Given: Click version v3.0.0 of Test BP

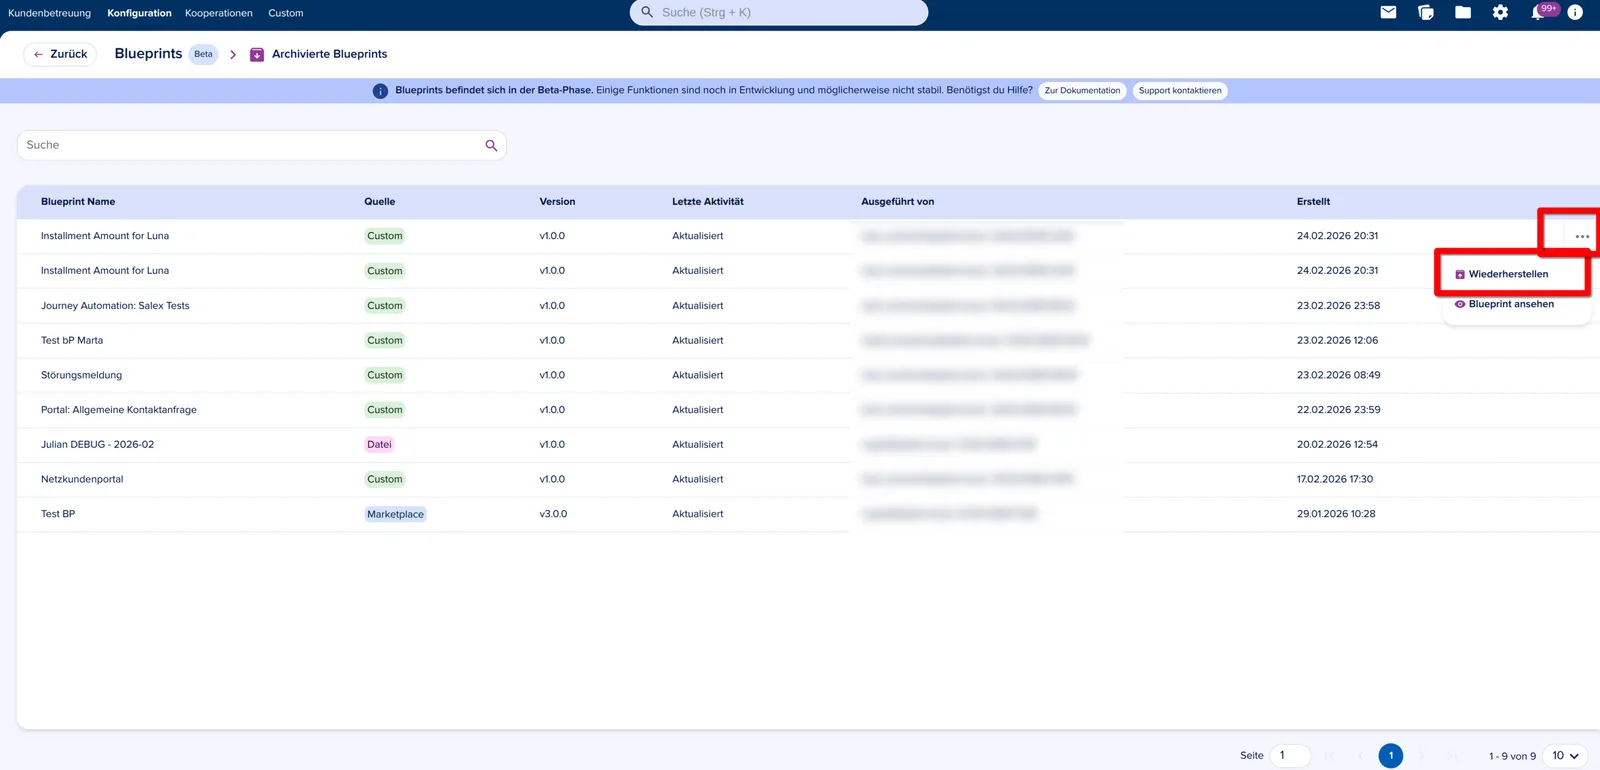Looking at the screenshot, I should [553, 514].
